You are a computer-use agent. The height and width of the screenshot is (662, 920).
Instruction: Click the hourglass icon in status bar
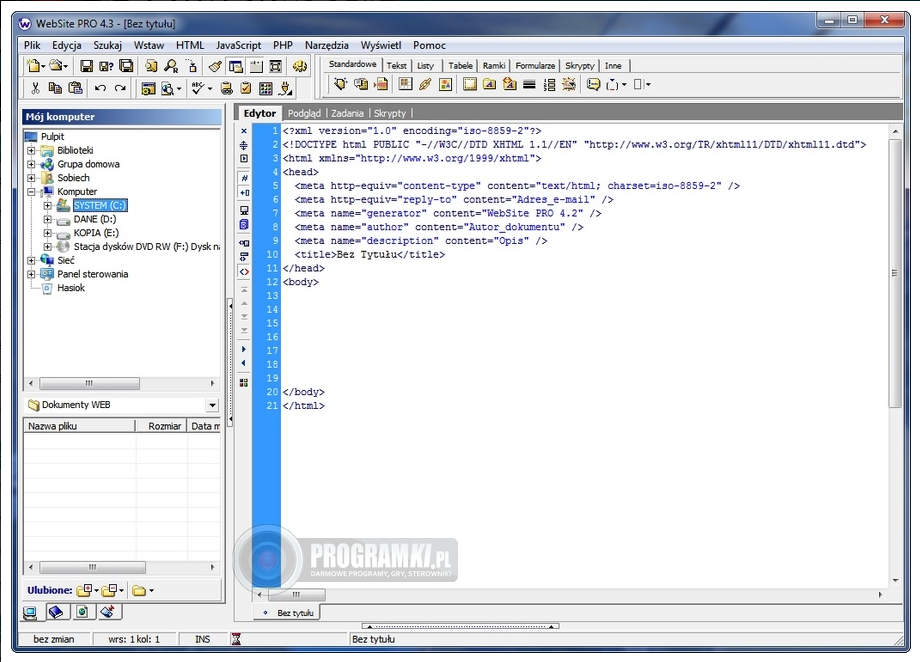(x=236, y=639)
